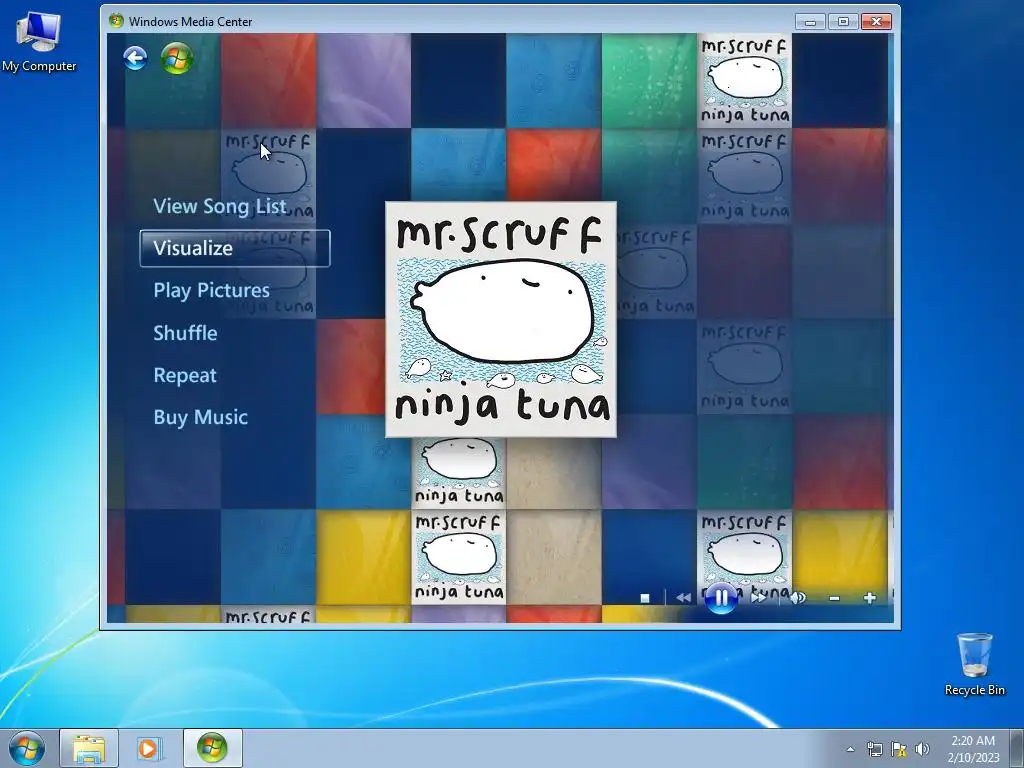Viewport: 1024px width, 768px height.
Task: Show hidden system tray icons
Action: (850, 749)
